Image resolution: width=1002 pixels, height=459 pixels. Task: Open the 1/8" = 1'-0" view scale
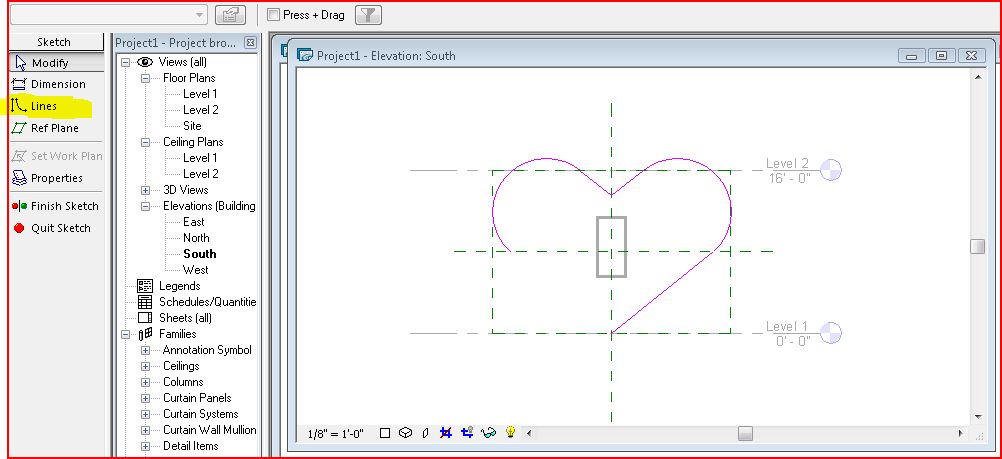[335, 433]
